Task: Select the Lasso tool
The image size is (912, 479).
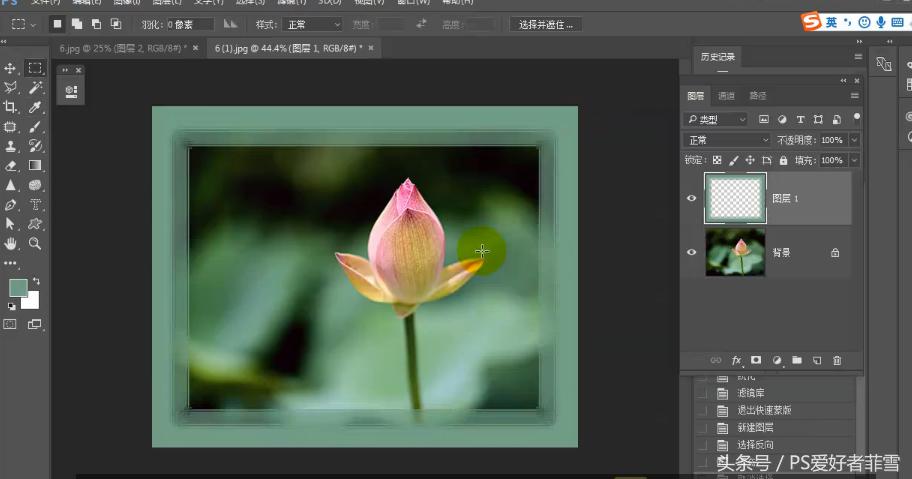Action: (x=10, y=88)
